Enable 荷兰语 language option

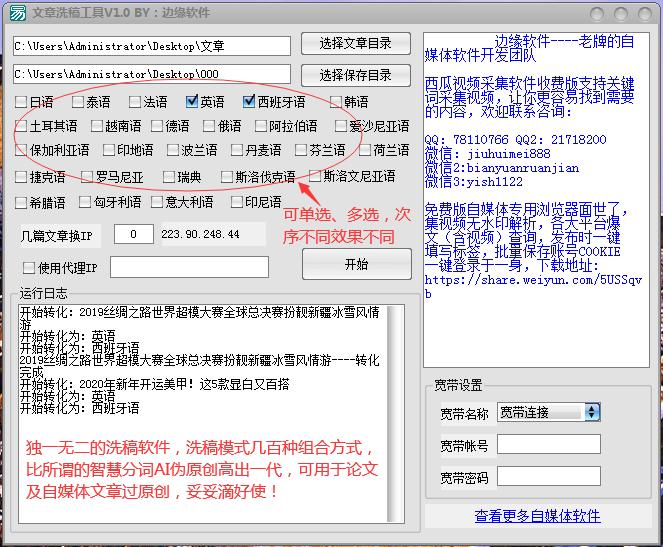click(x=365, y=150)
